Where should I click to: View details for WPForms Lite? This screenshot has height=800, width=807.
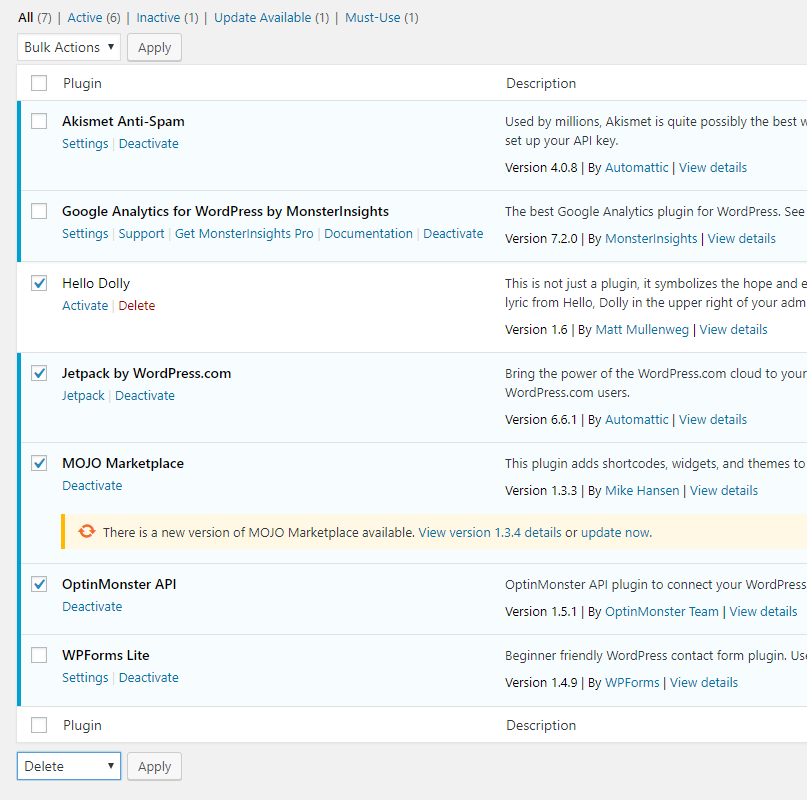pyautogui.click(x=704, y=683)
